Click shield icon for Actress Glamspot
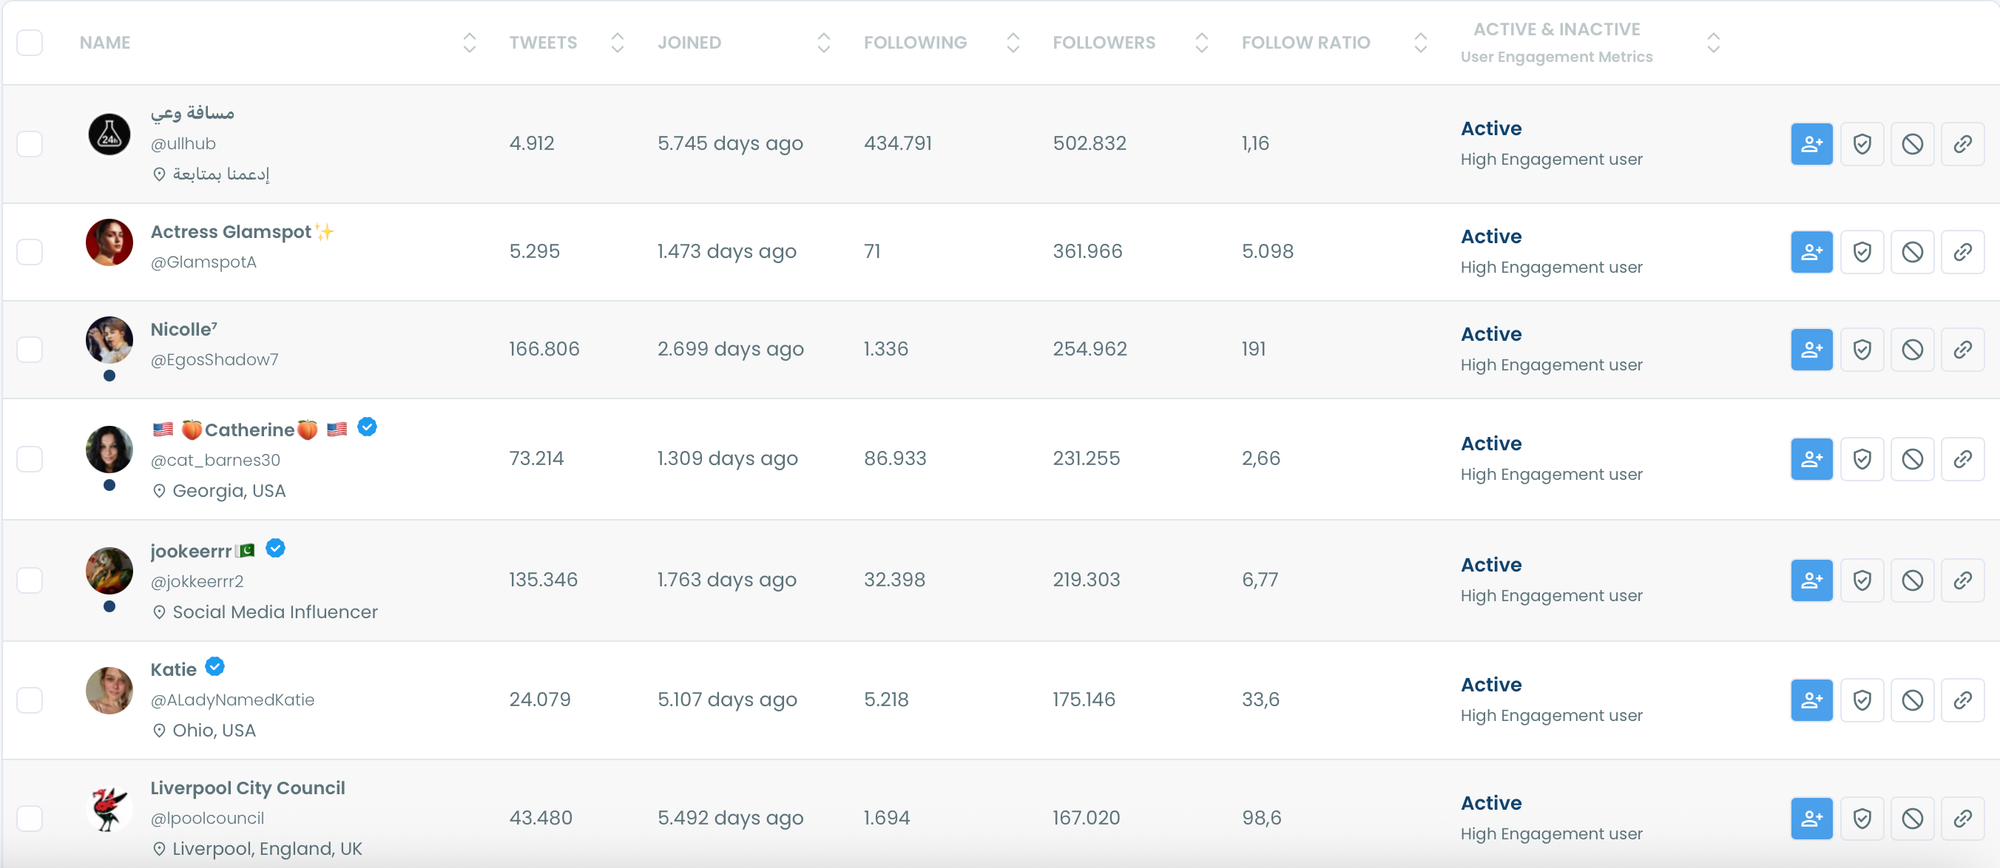 [x=1862, y=252]
